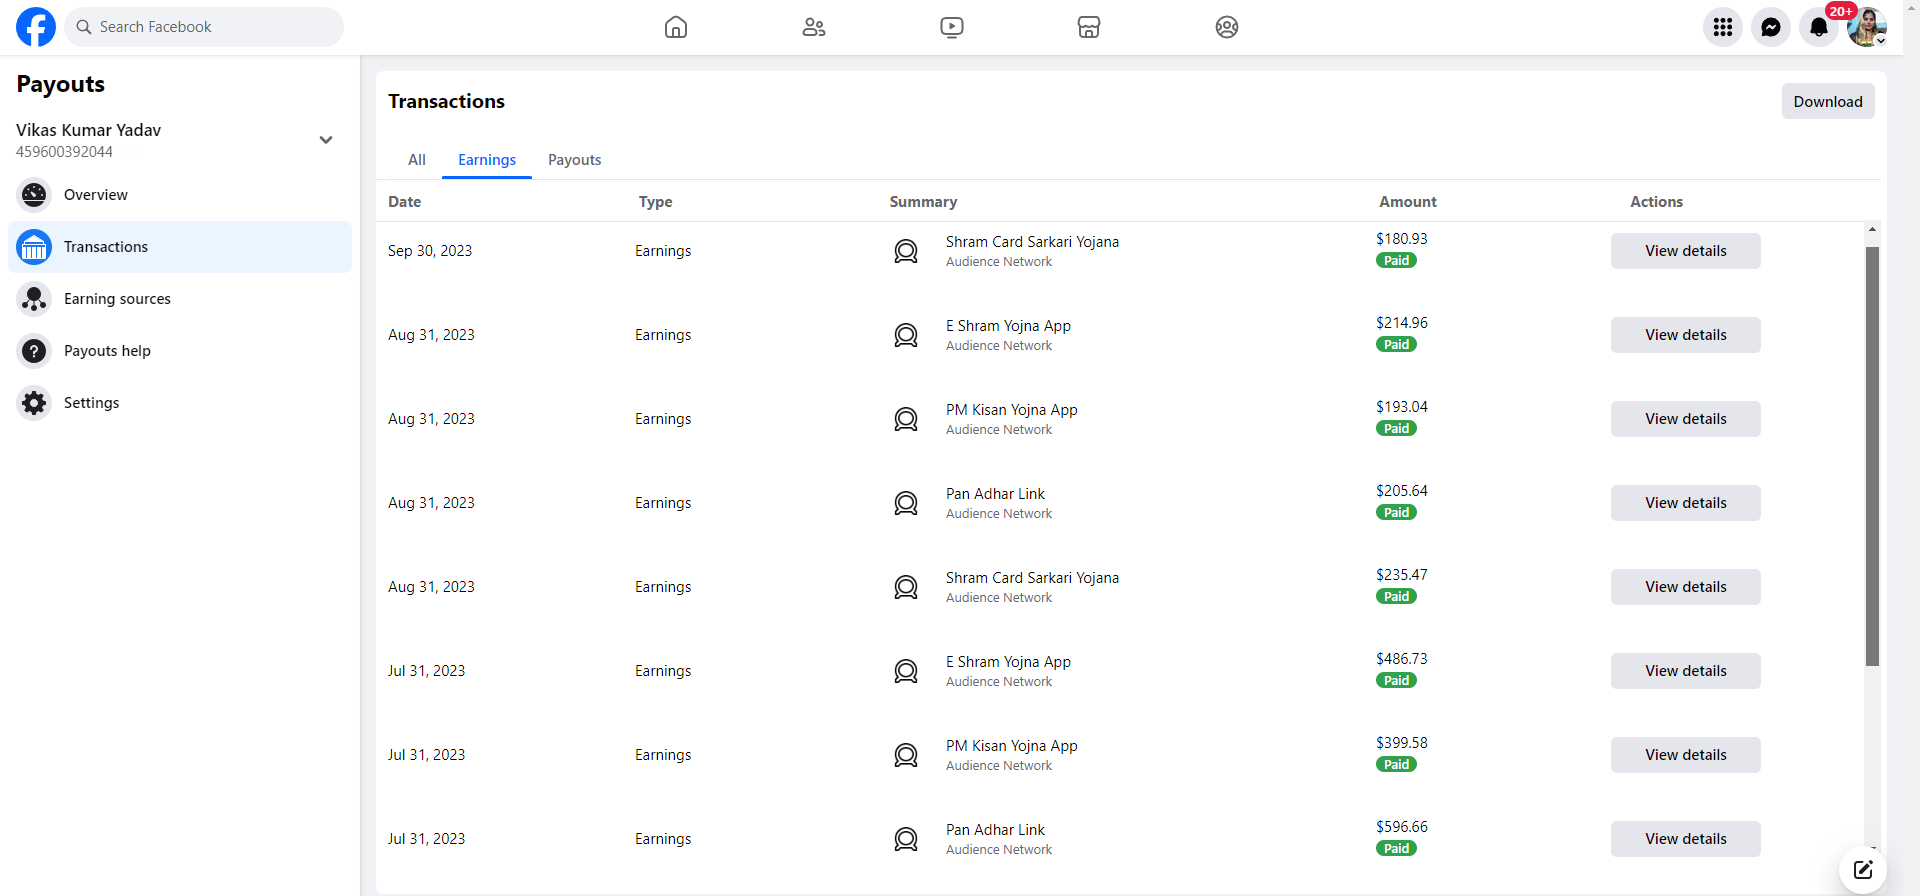Click the Transactions bank icon
This screenshot has width=1920, height=896.
(34, 247)
